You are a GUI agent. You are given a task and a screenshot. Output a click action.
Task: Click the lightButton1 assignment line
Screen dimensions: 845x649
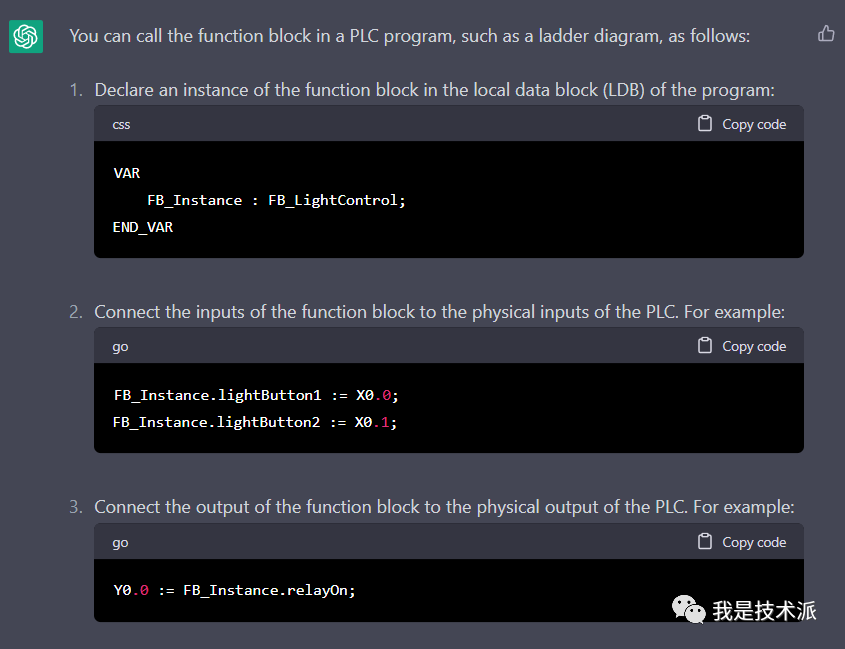pos(256,395)
